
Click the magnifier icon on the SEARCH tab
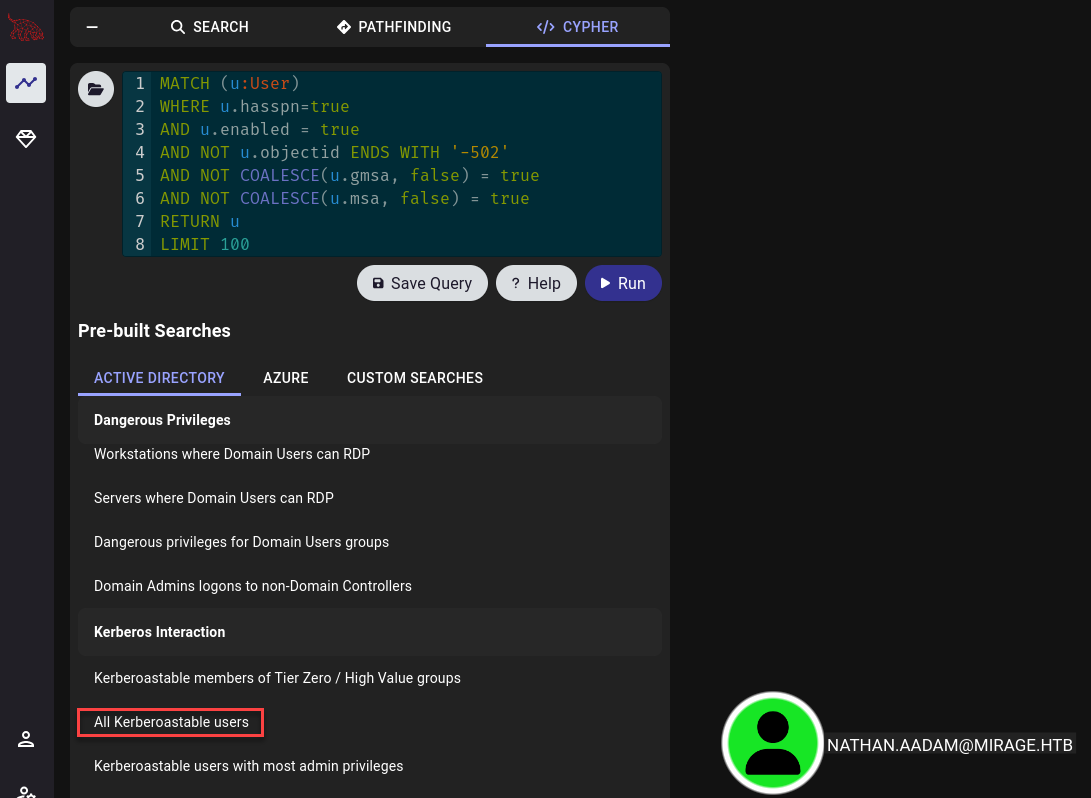[177, 27]
